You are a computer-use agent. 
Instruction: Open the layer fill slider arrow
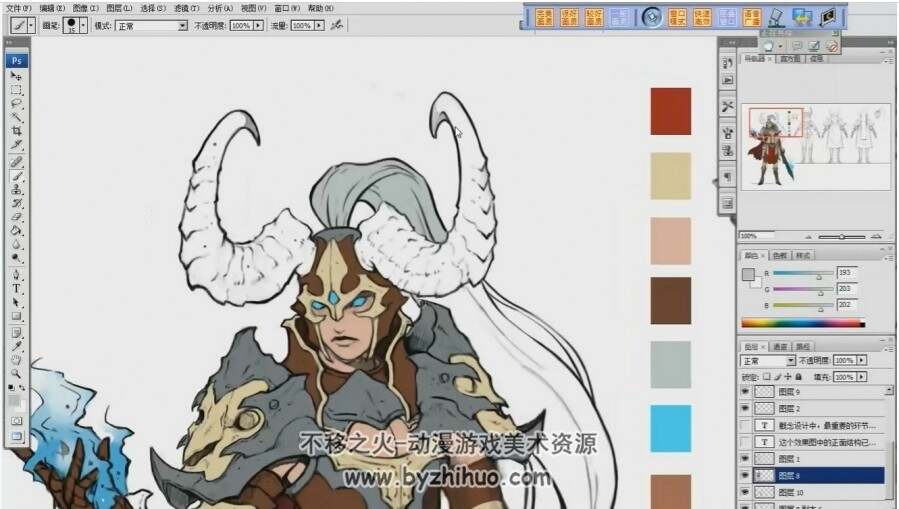click(x=862, y=377)
